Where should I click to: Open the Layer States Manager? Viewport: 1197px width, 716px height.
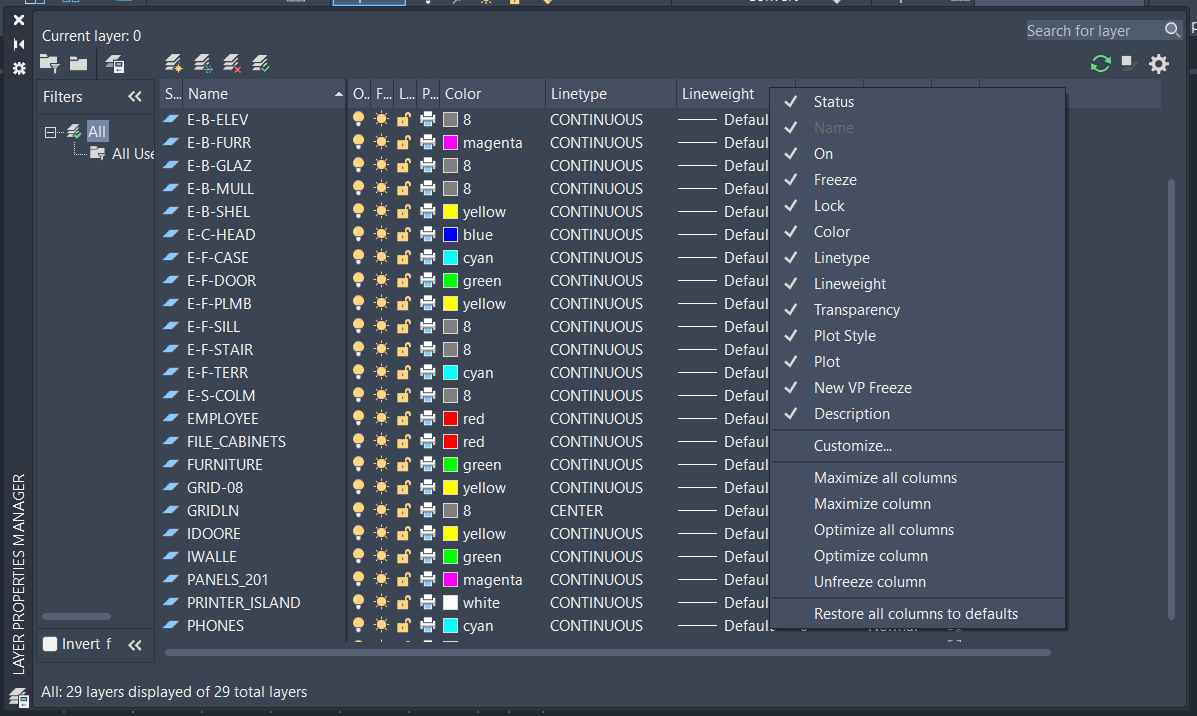pyautogui.click(x=115, y=64)
